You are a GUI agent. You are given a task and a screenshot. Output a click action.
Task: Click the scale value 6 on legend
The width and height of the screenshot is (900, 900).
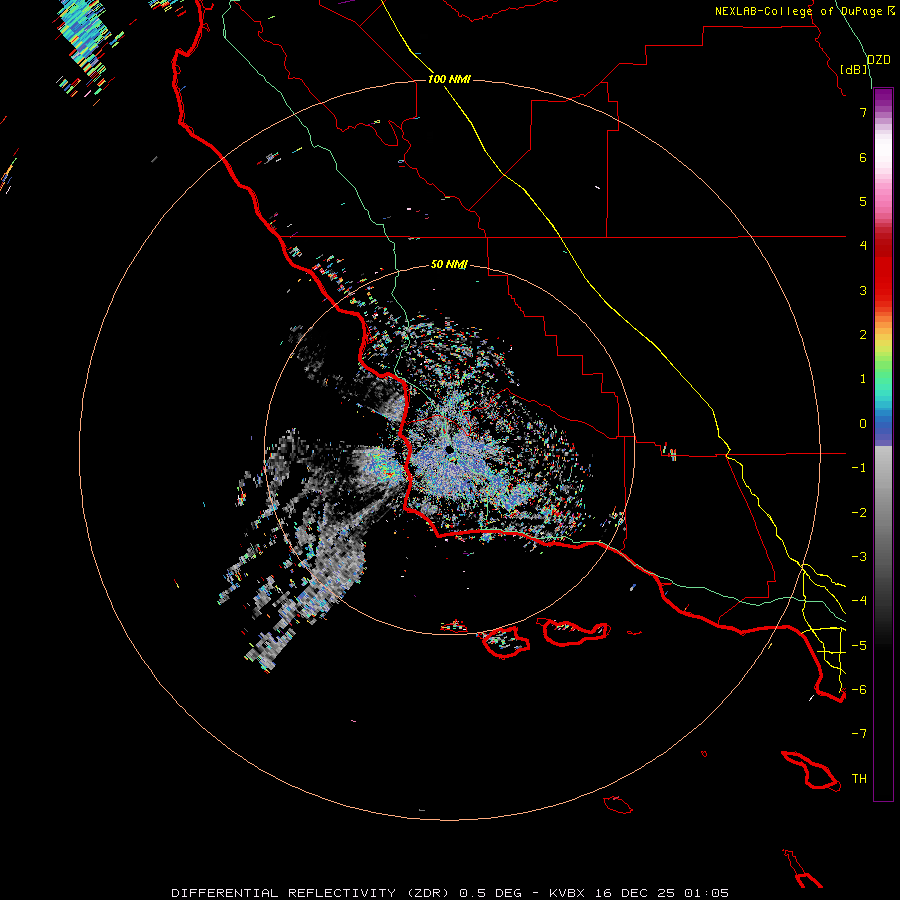(863, 157)
